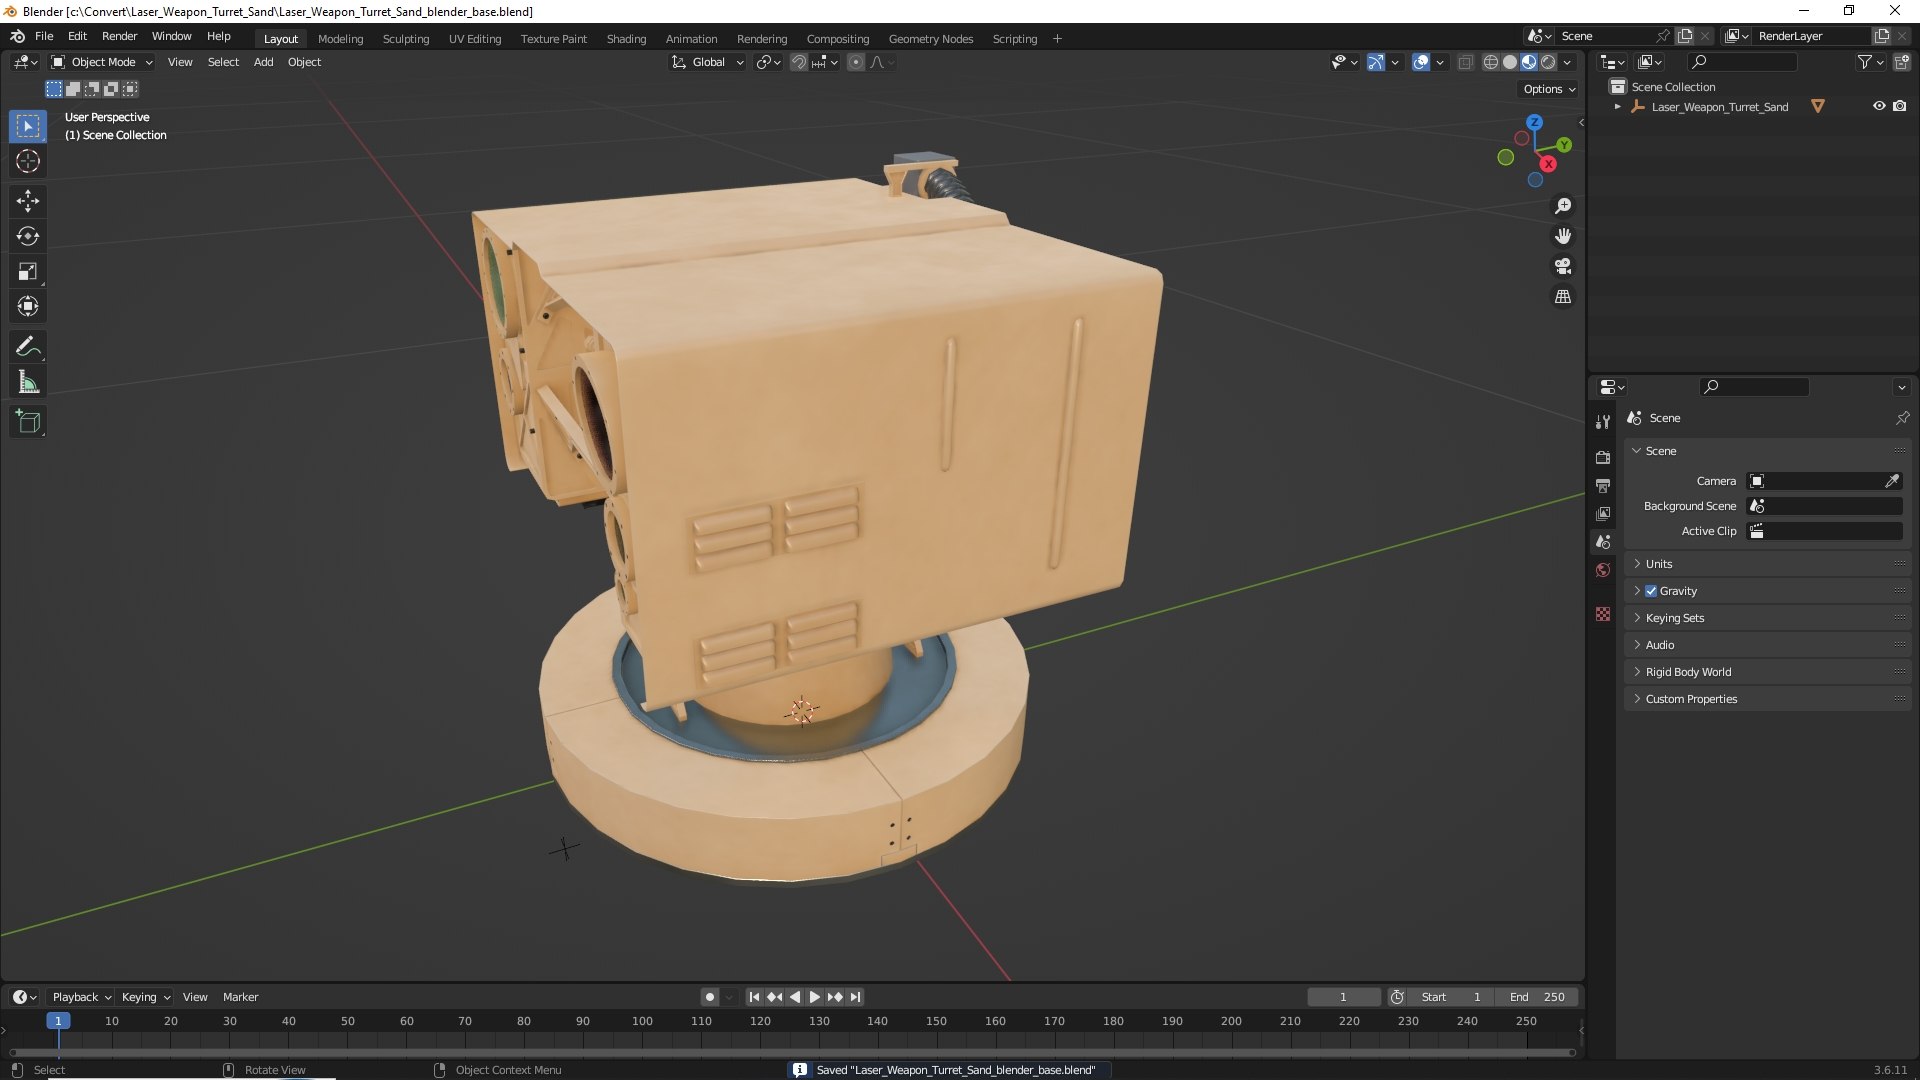The width and height of the screenshot is (1920, 1080).
Task: Click the current frame number field
Action: (x=1343, y=997)
